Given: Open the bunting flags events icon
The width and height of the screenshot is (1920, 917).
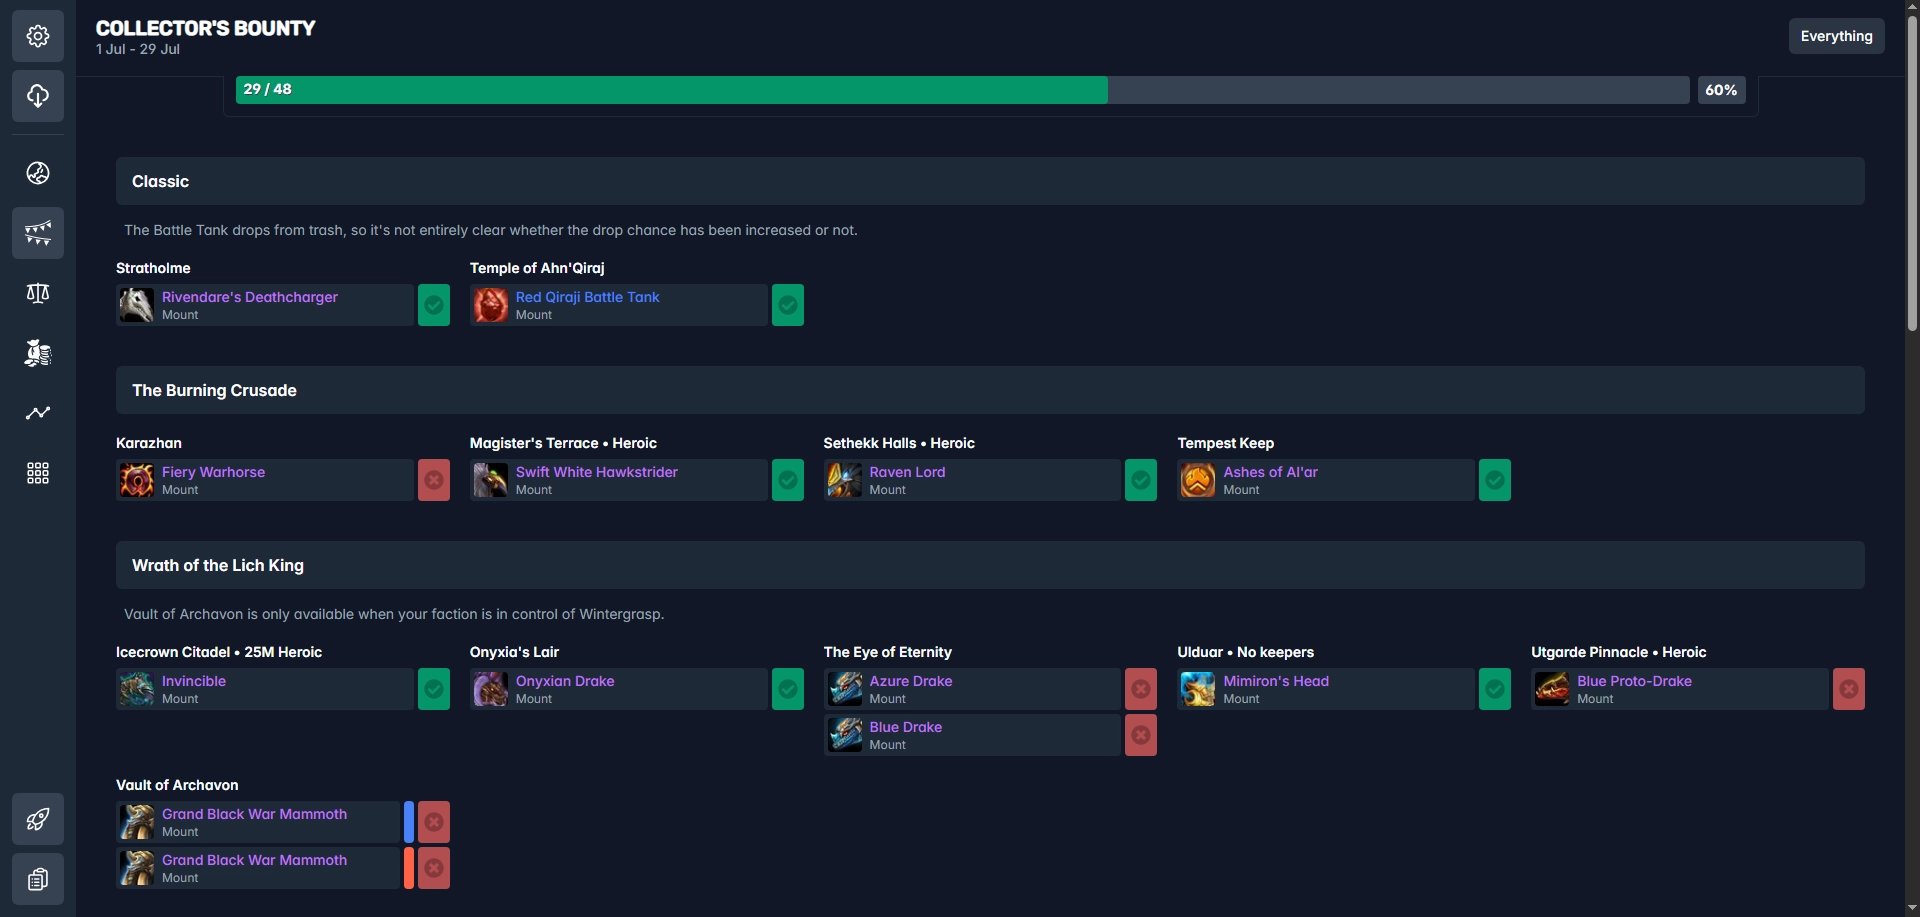Looking at the screenshot, I should coord(38,233).
